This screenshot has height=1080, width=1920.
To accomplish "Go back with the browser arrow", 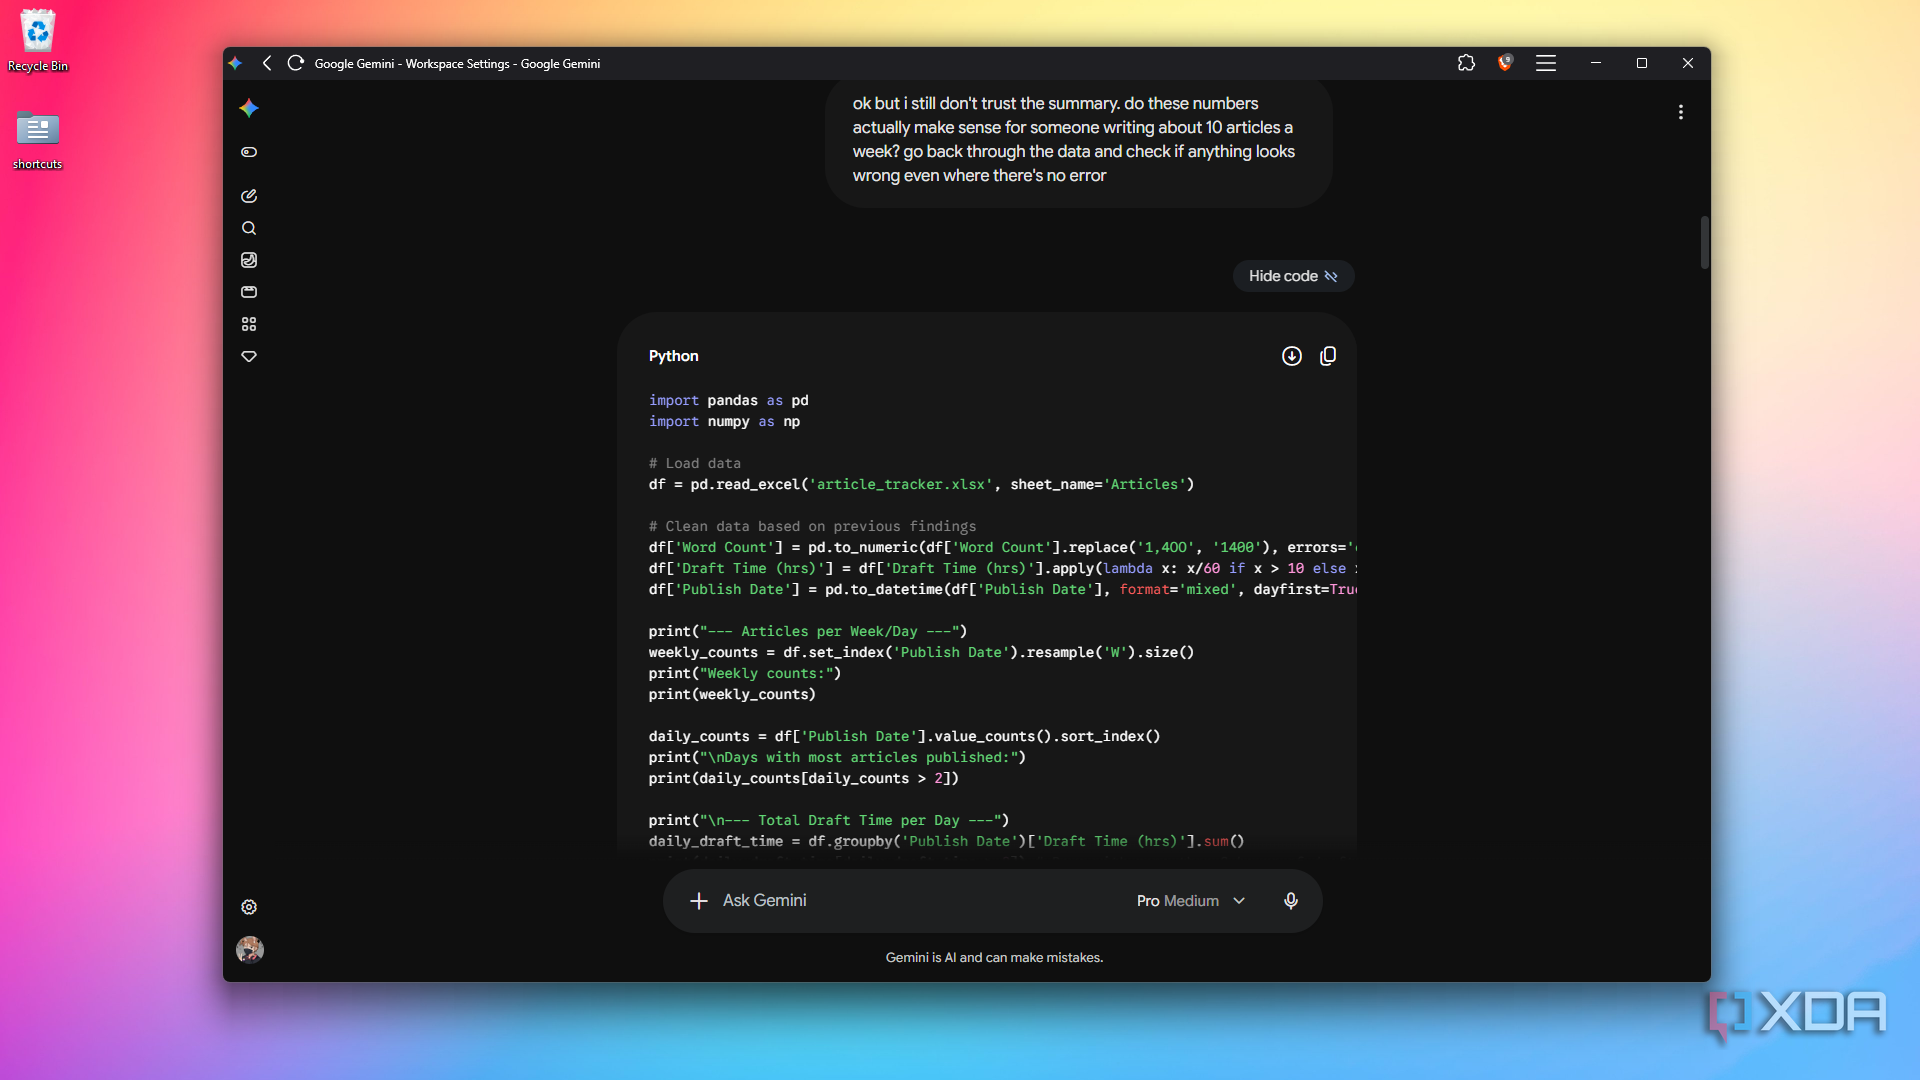I will point(267,63).
